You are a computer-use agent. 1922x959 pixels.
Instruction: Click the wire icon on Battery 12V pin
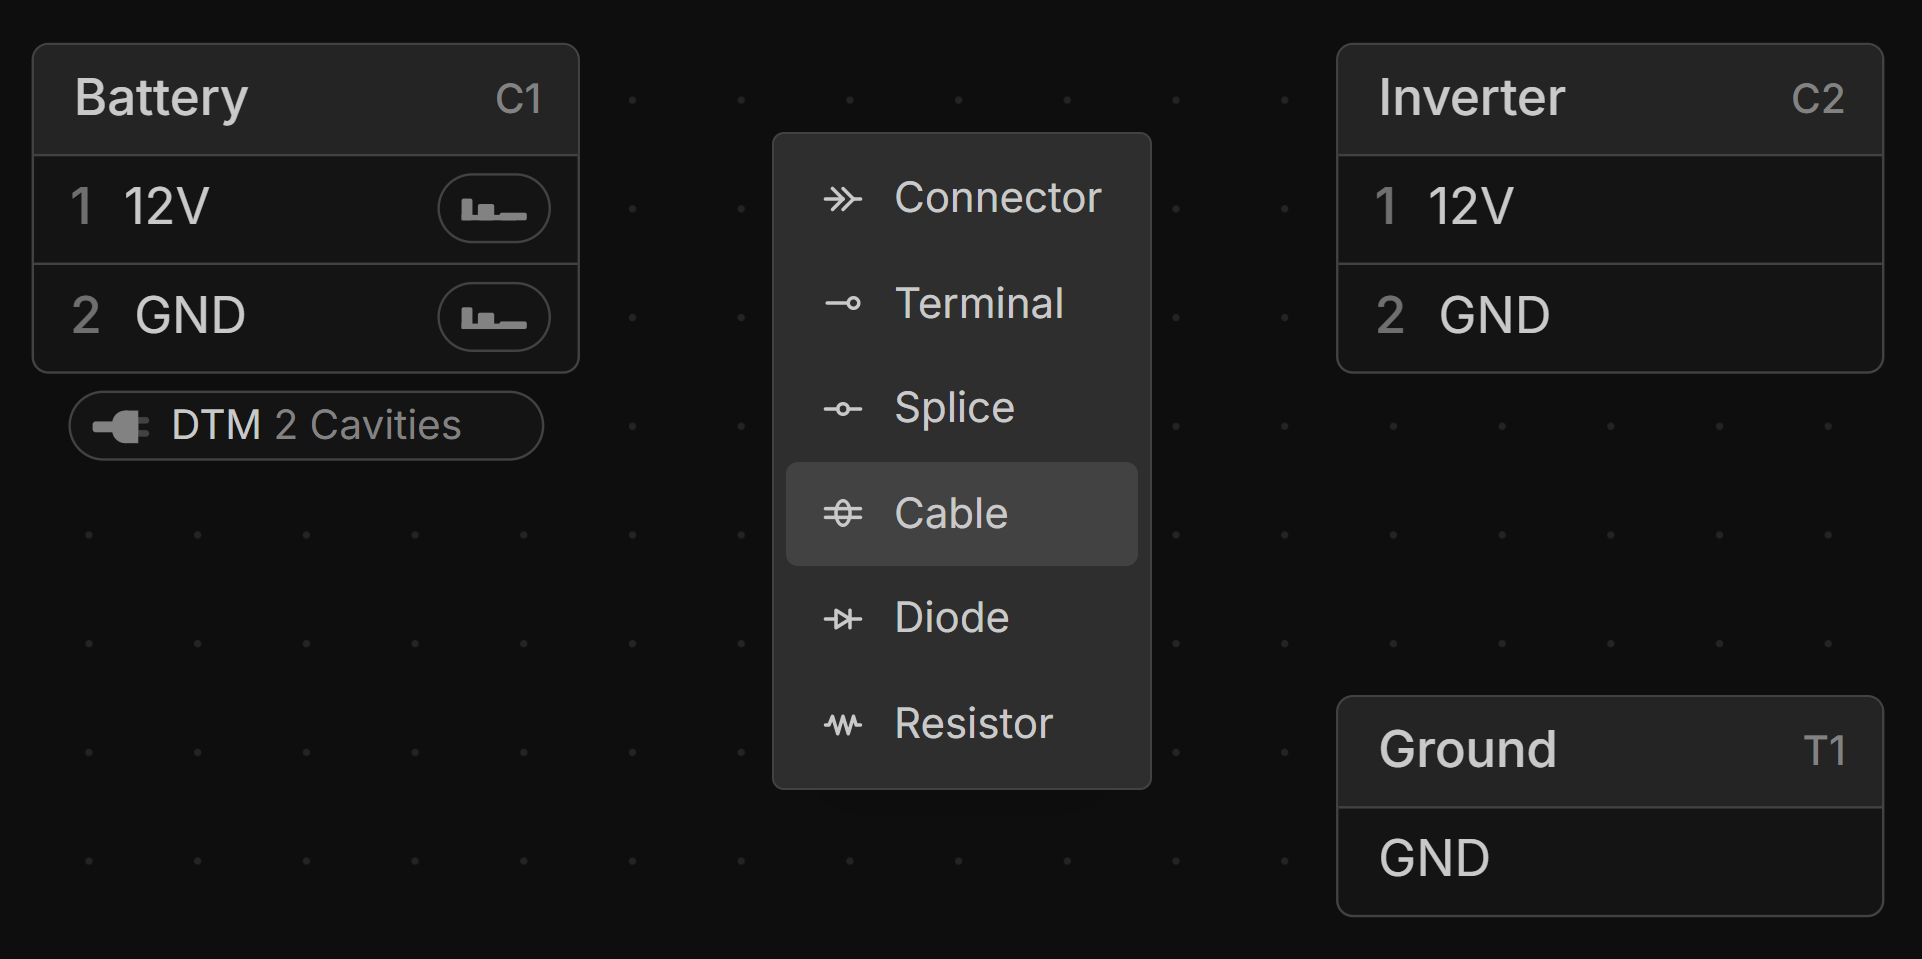click(x=493, y=209)
